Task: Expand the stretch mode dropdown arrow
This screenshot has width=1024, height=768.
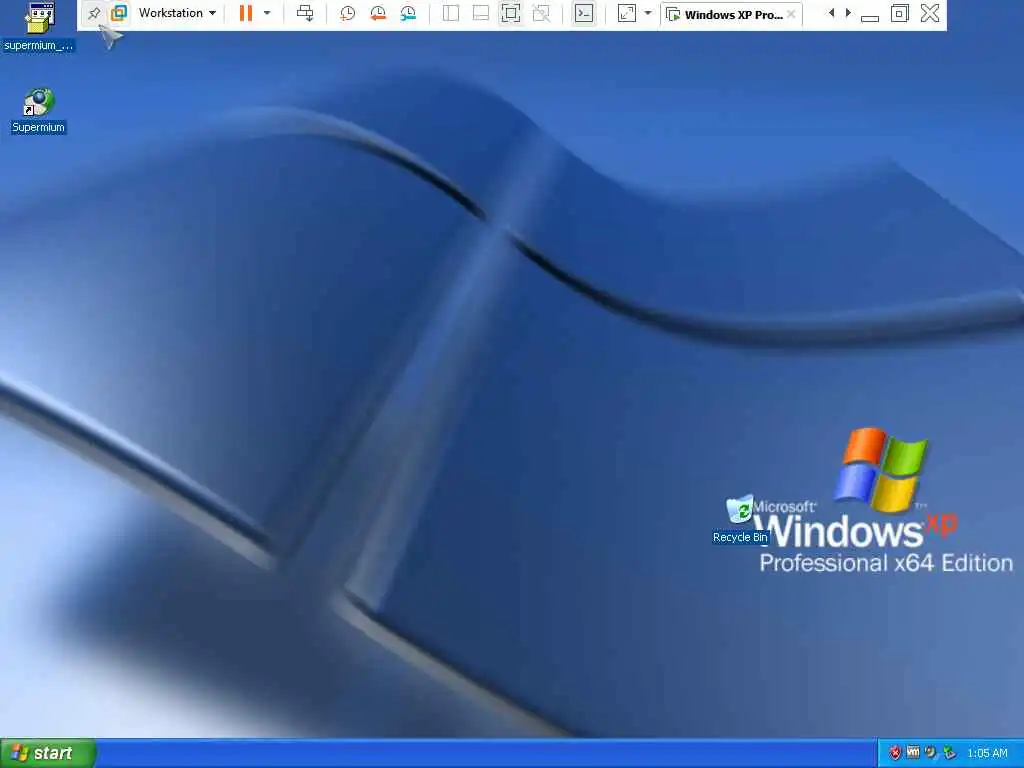Action: (x=647, y=13)
